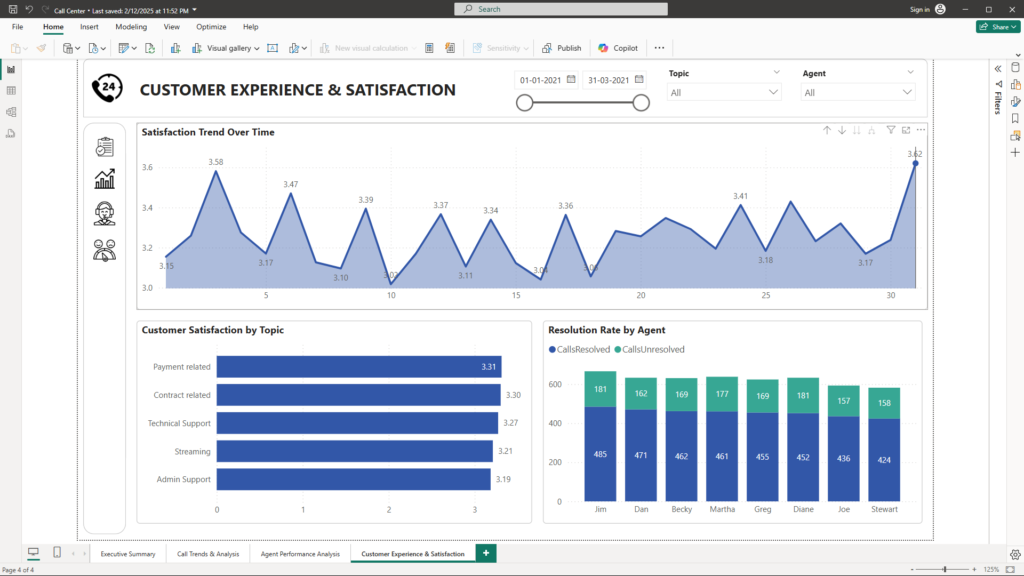Open the Report view in left sidebar
Image resolution: width=1024 pixels, height=576 pixels.
pyautogui.click(x=11, y=69)
